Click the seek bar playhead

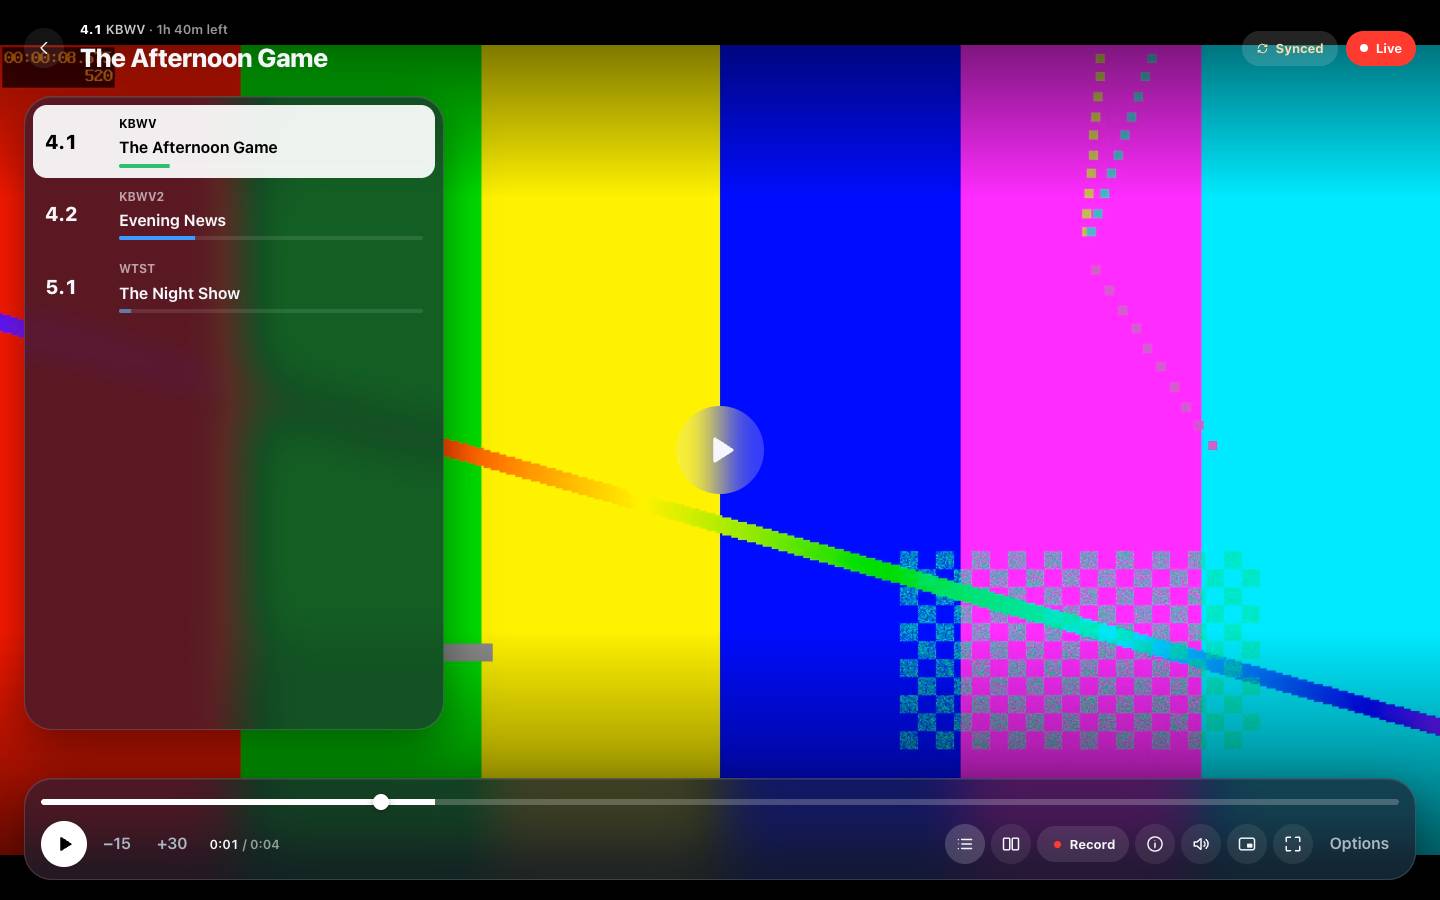click(381, 802)
